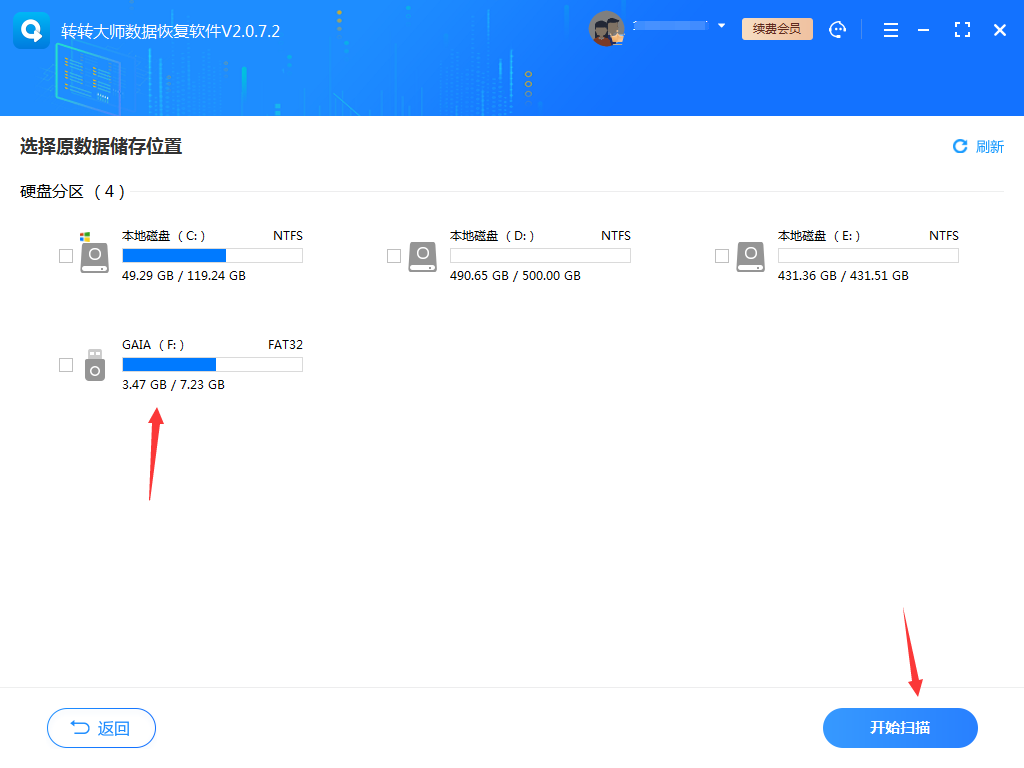Open the account dropdown next to the username
1024x768 pixels.
click(x=722, y=26)
